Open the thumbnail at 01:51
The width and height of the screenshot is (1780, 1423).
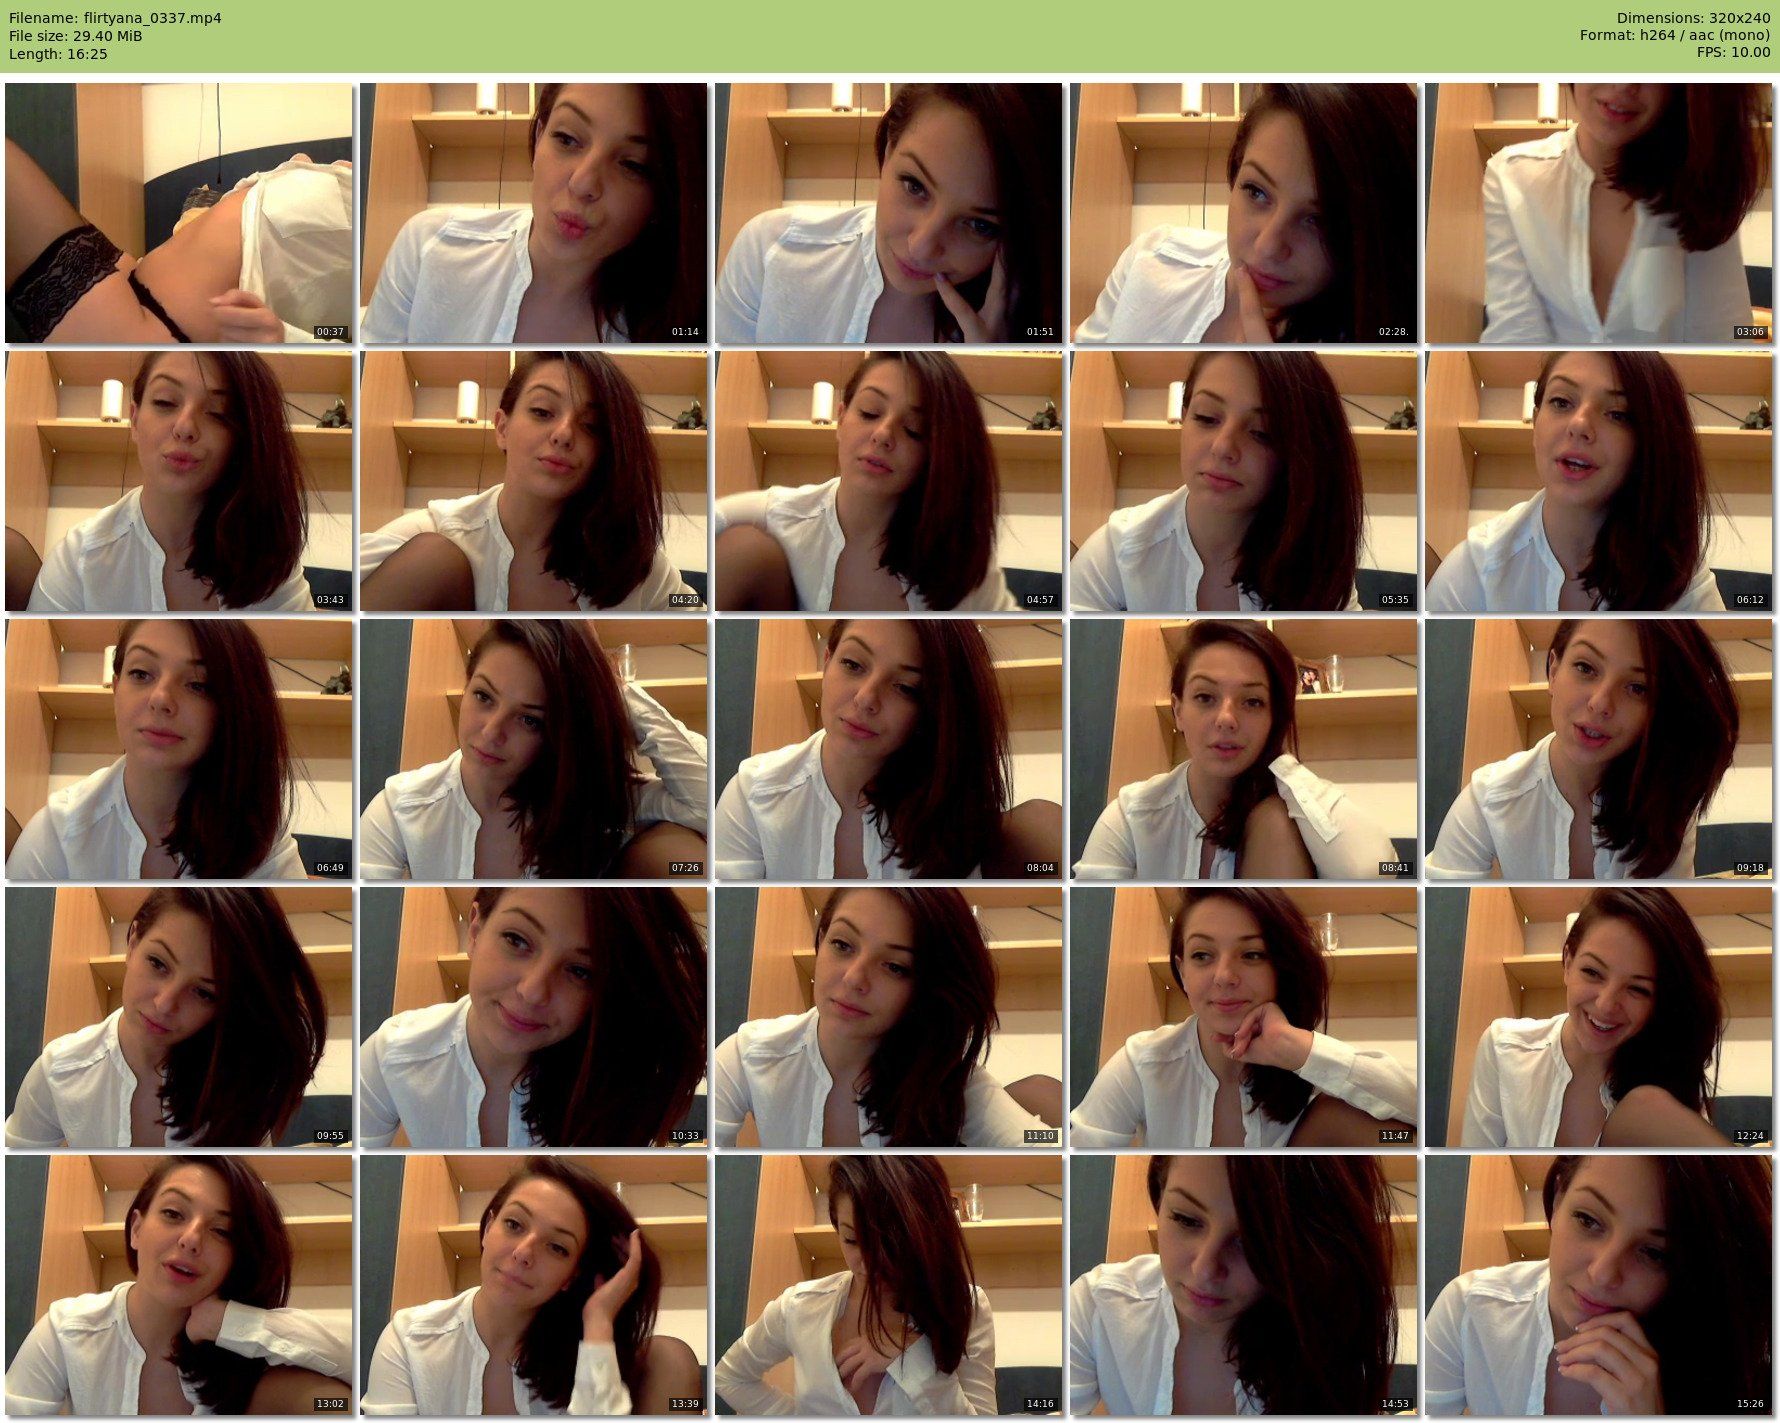tap(888, 213)
